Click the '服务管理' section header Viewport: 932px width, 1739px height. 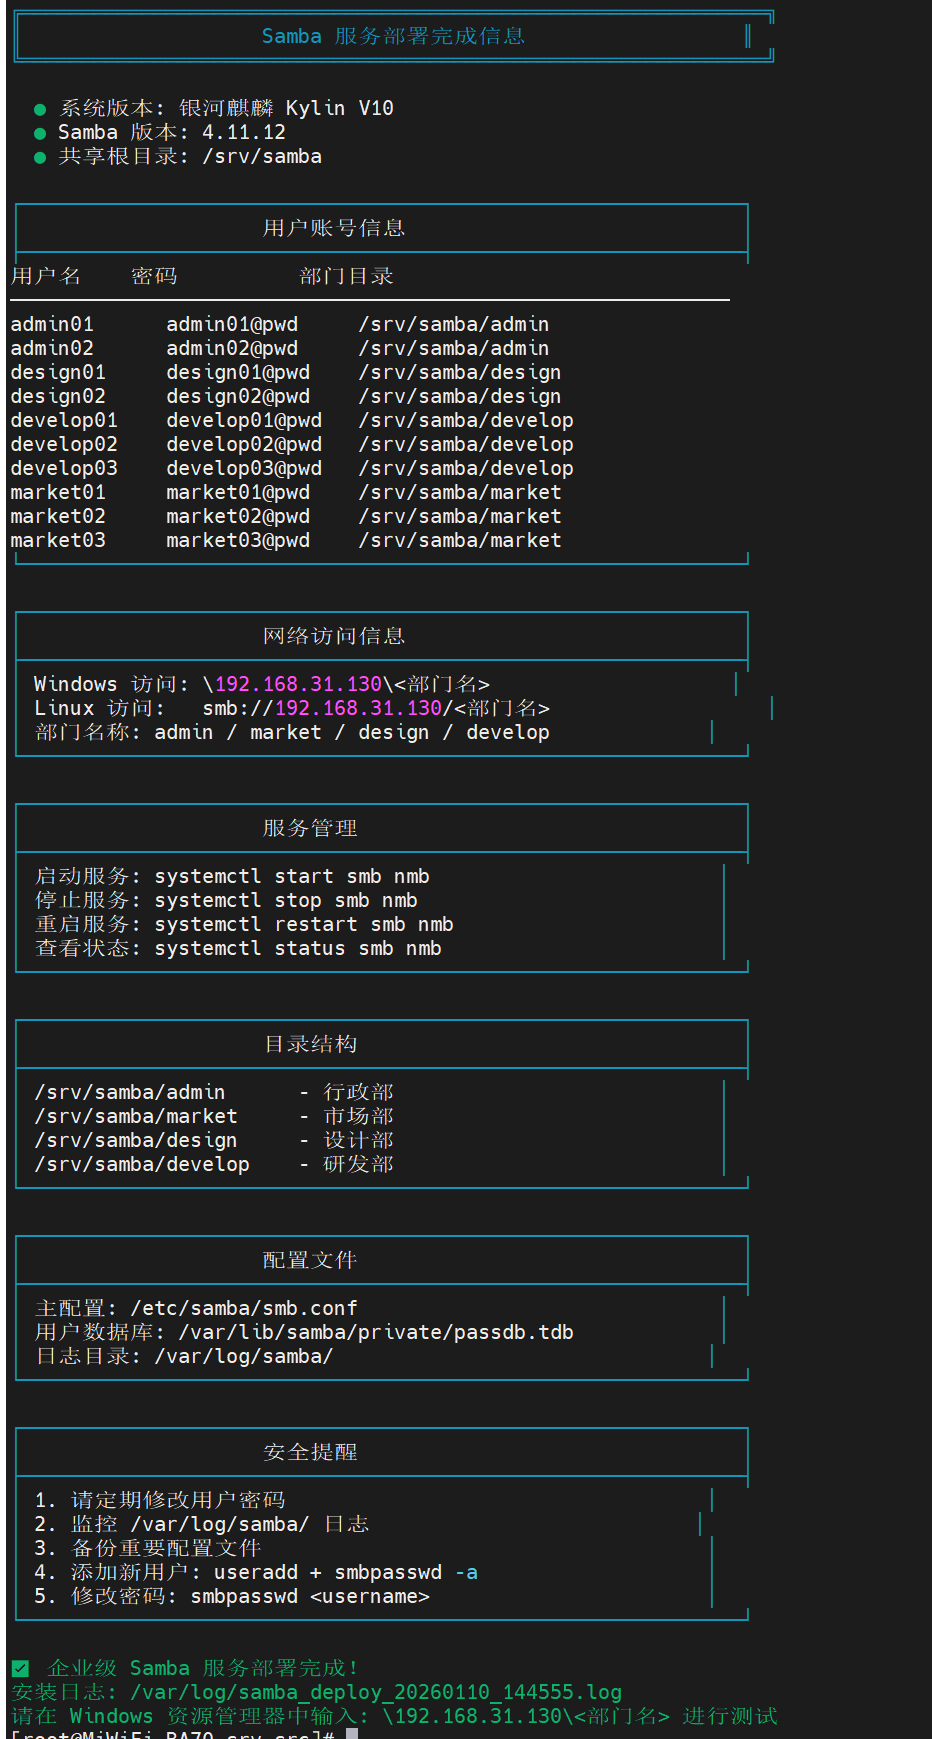coord(310,828)
